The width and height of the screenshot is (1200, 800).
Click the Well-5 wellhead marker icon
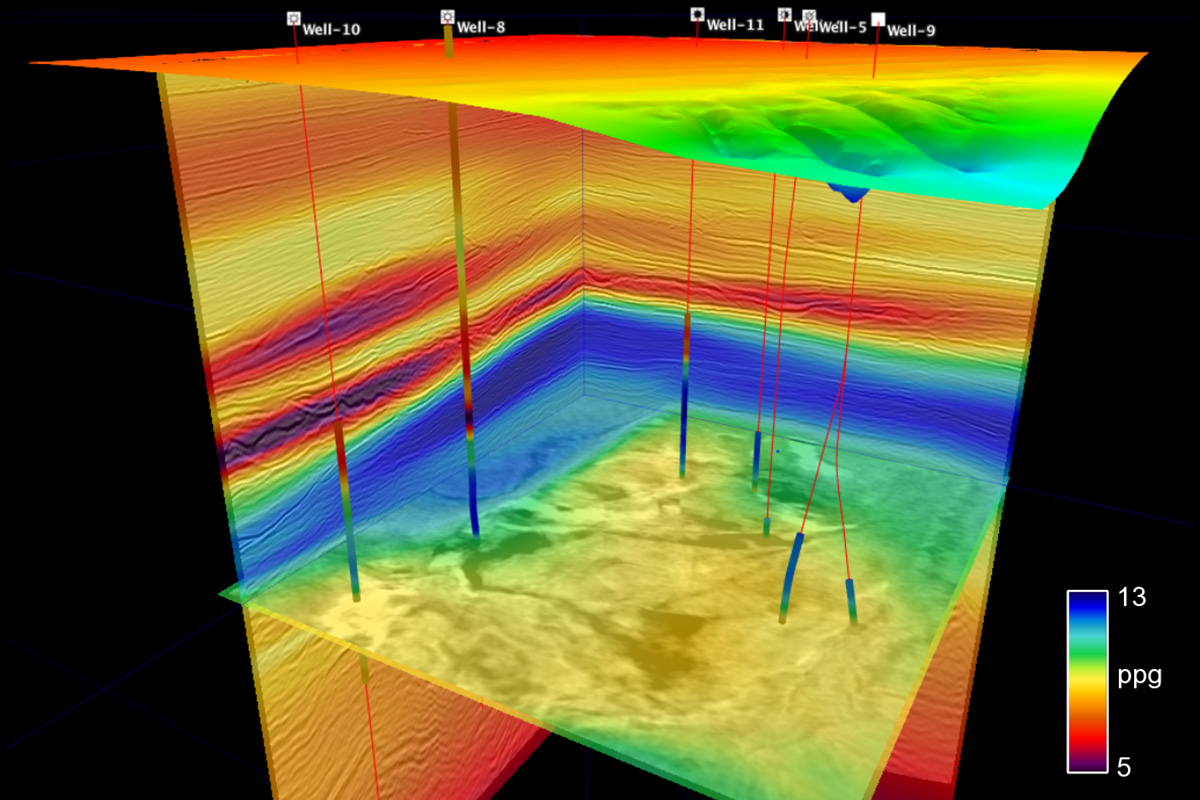pyautogui.click(x=810, y=17)
